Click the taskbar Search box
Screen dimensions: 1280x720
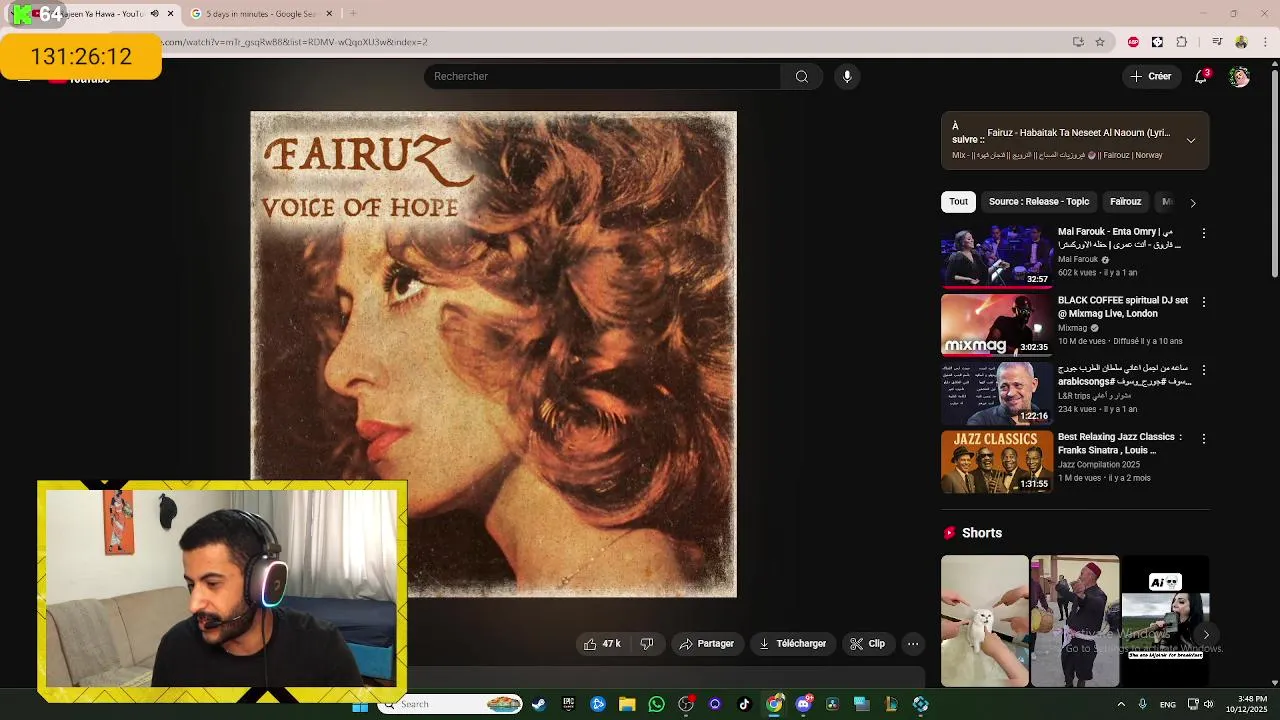449,704
